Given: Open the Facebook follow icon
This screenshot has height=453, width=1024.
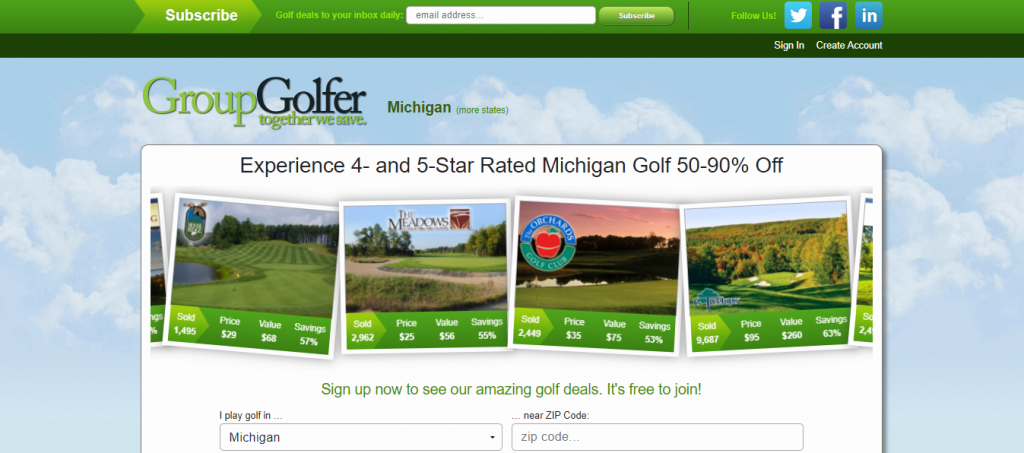Looking at the screenshot, I should point(833,15).
